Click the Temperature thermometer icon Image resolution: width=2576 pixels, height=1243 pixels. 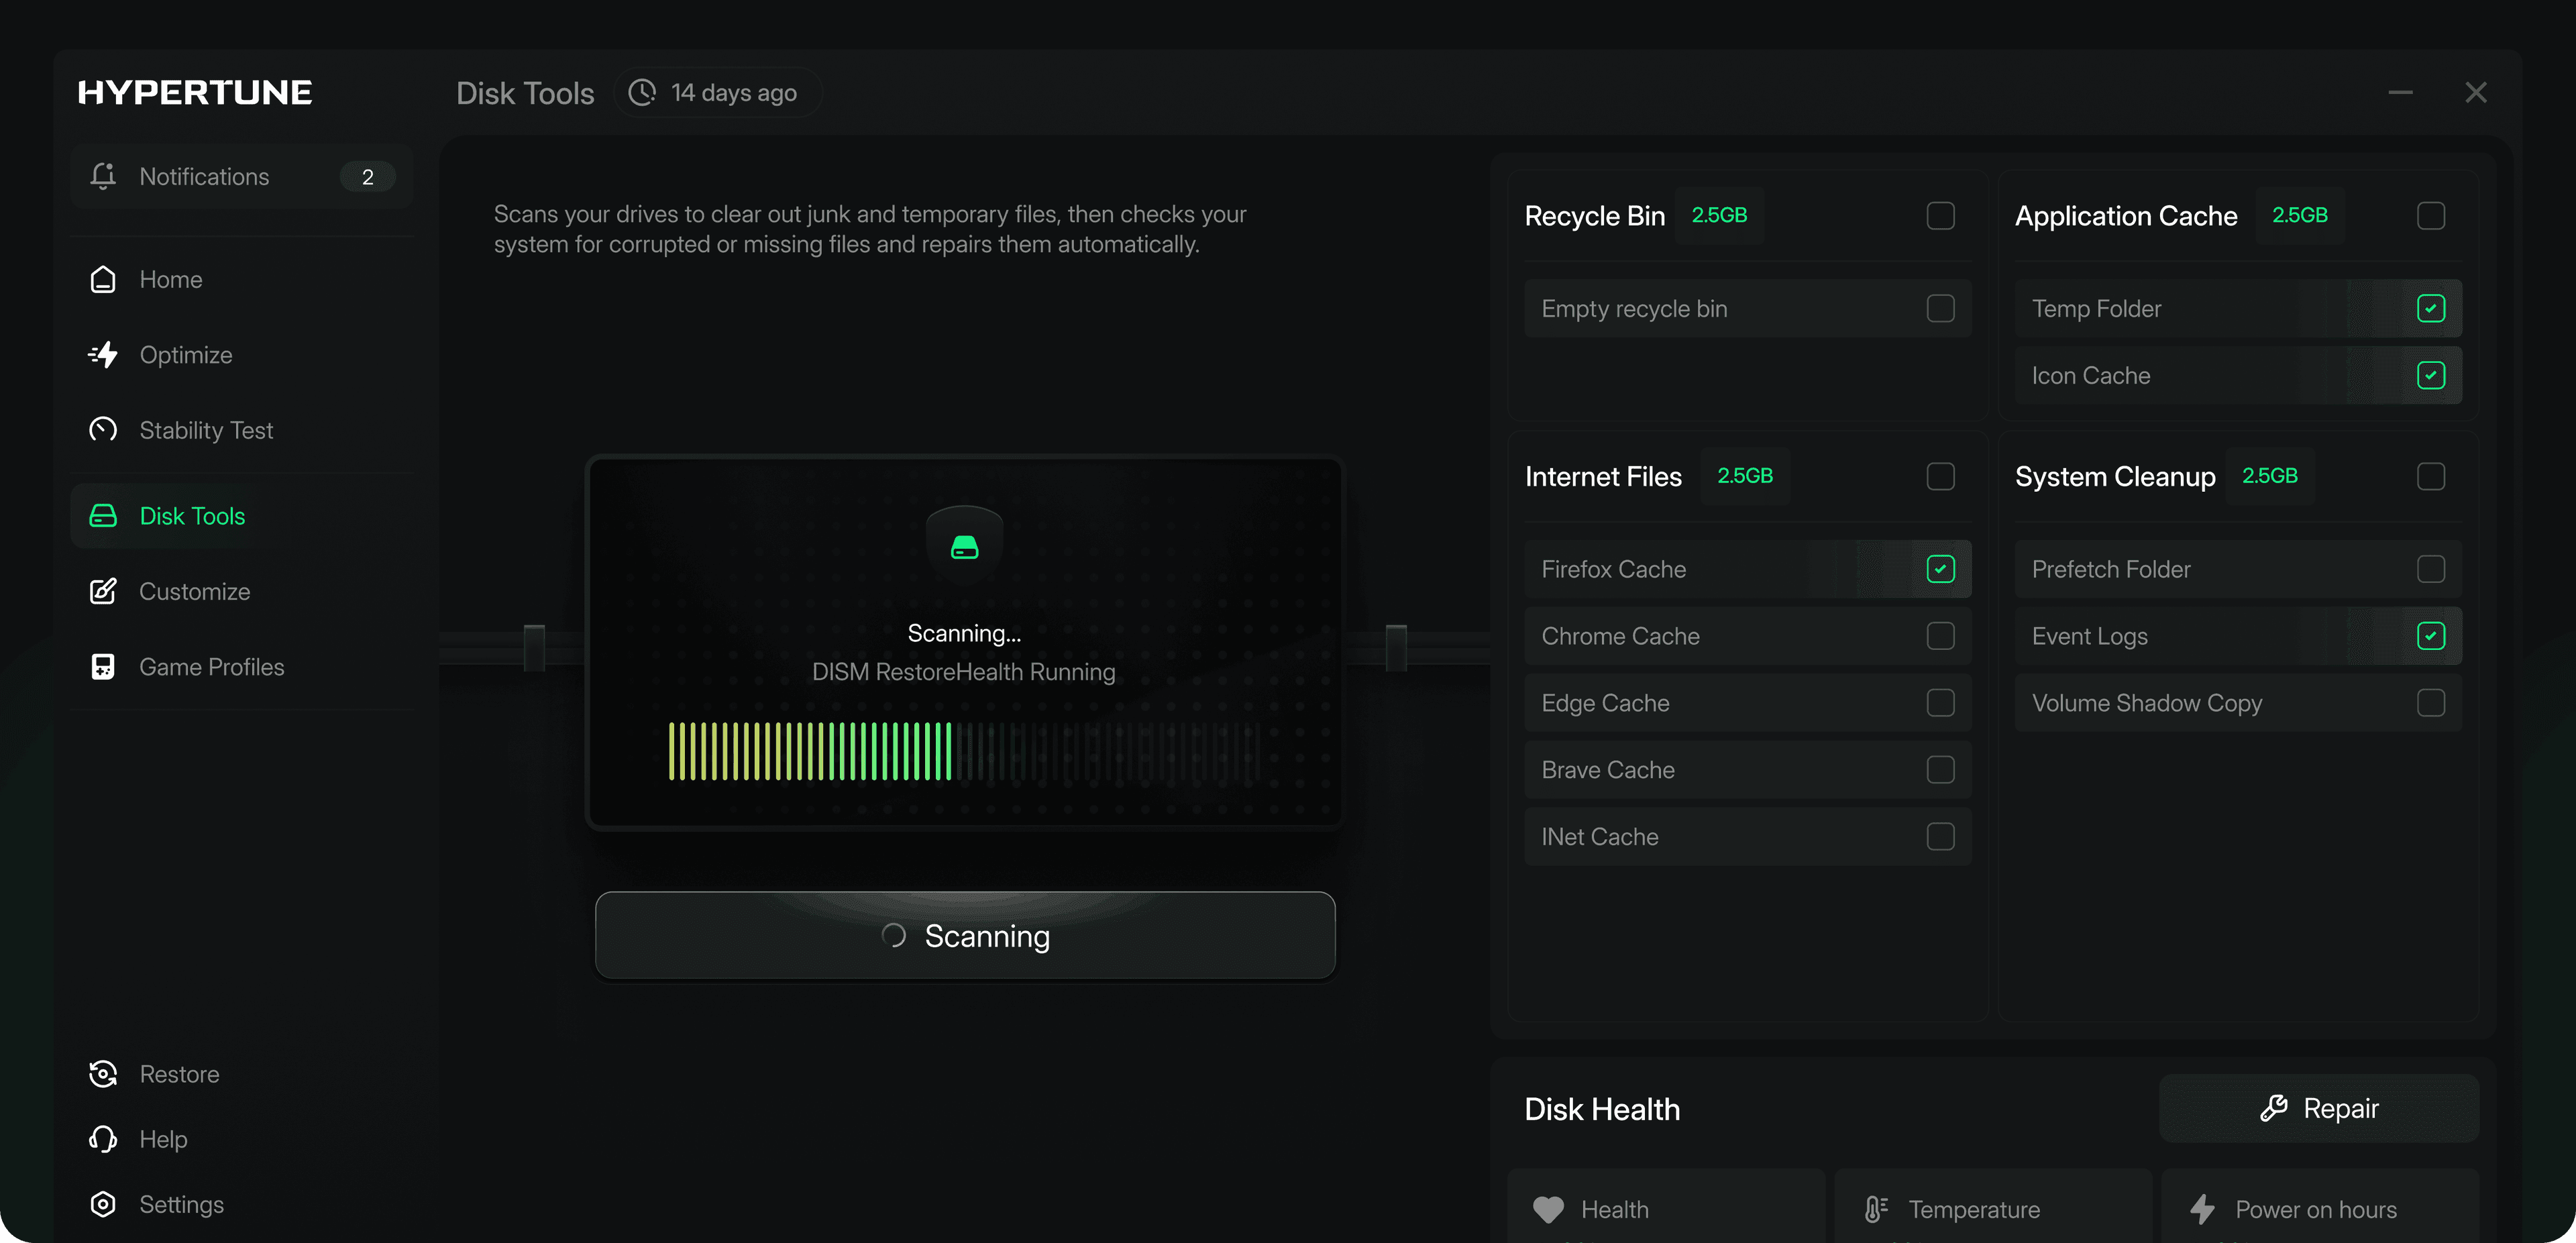(1876, 1209)
